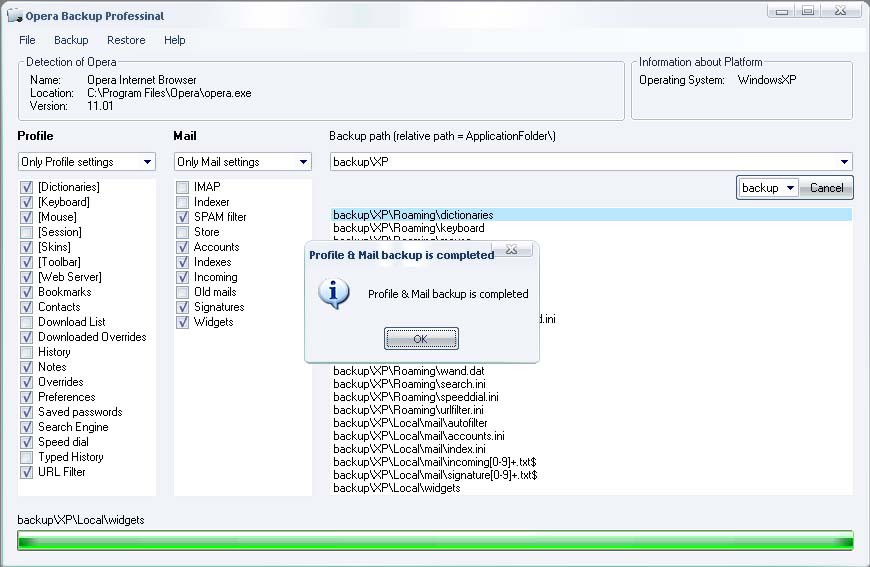Toggle the Accounts mail checkbox
The height and width of the screenshot is (567, 870).
click(183, 247)
